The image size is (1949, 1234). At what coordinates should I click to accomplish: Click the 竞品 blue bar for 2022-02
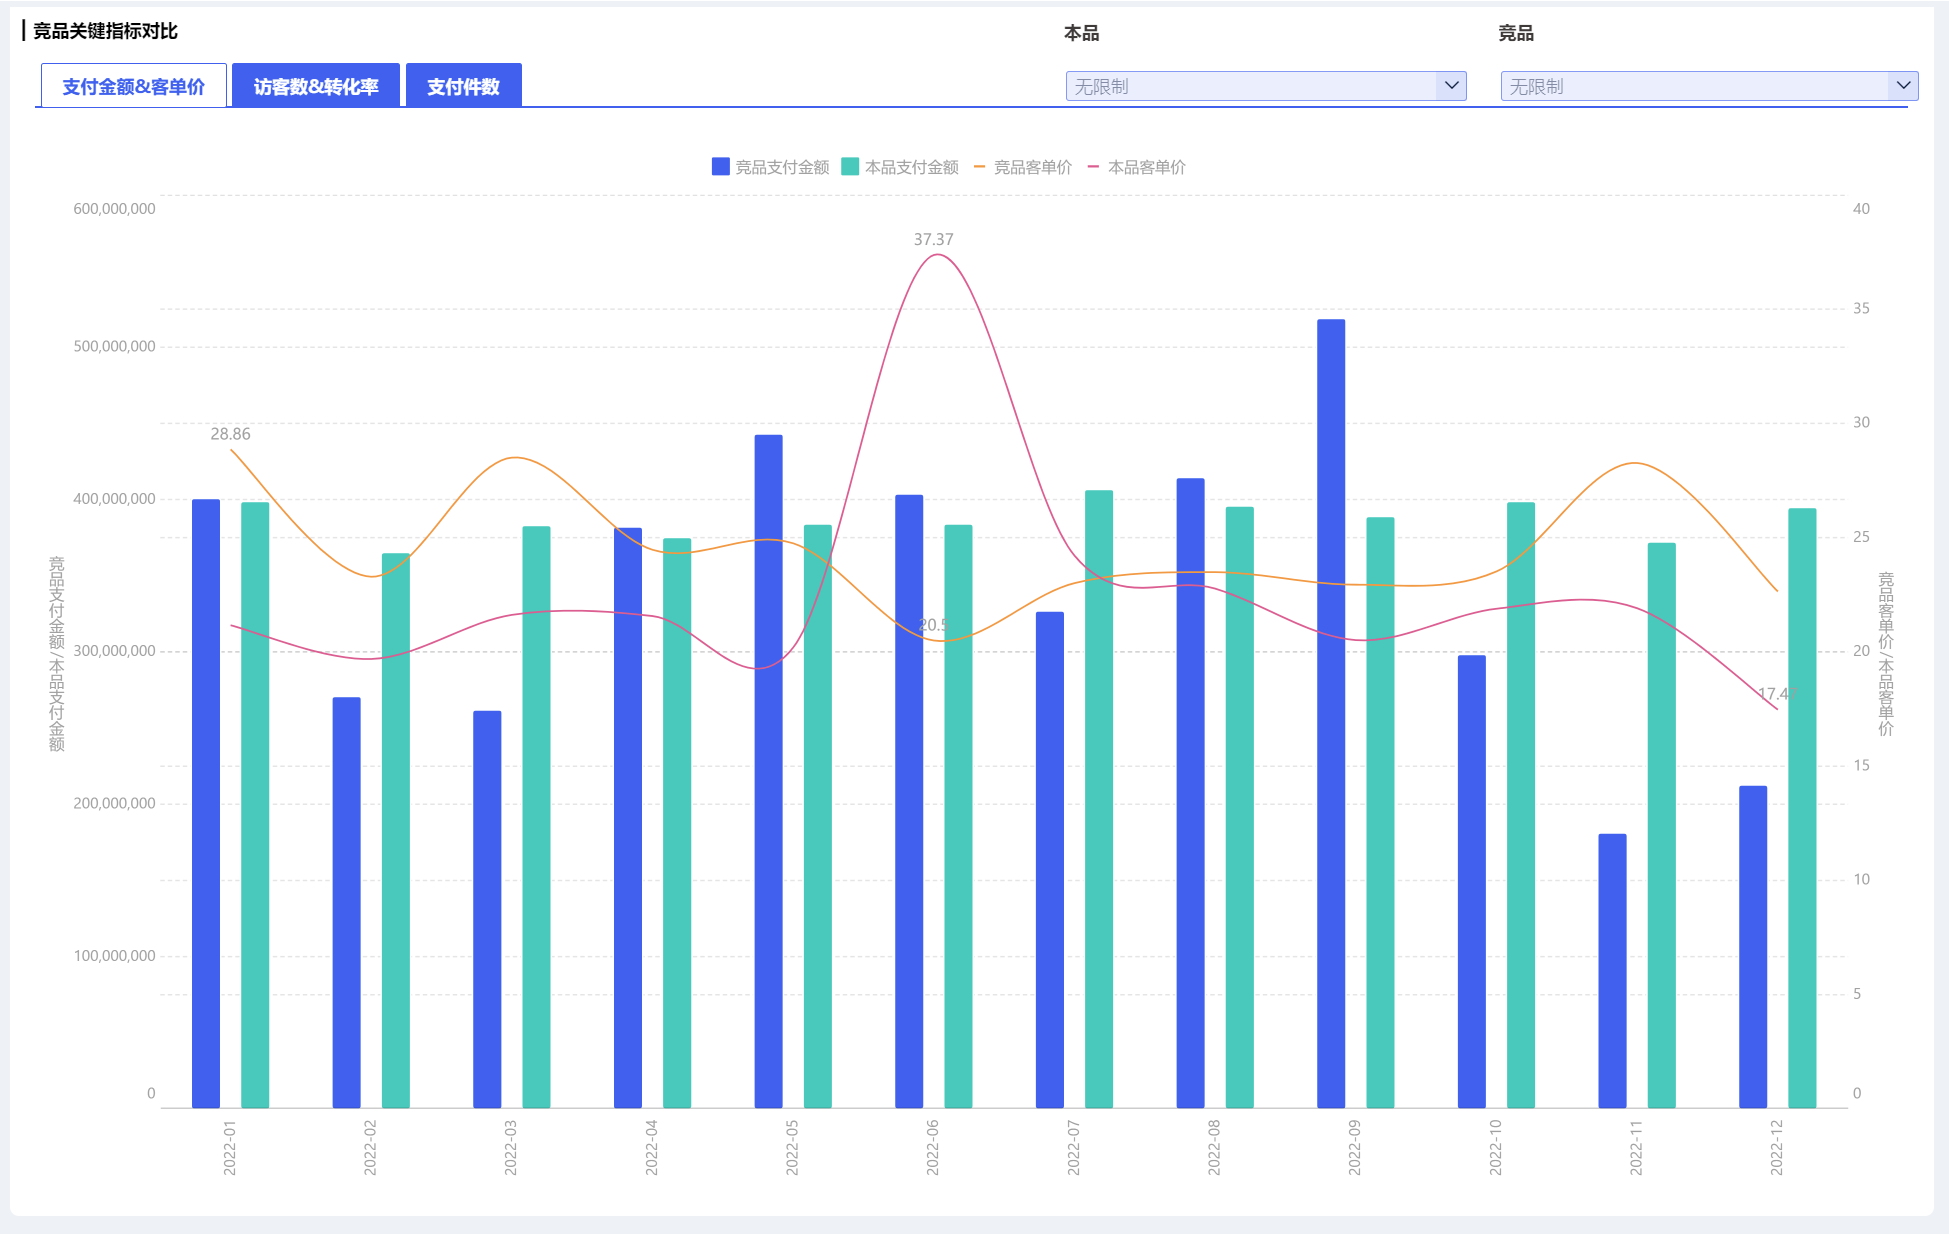(346, 903)
